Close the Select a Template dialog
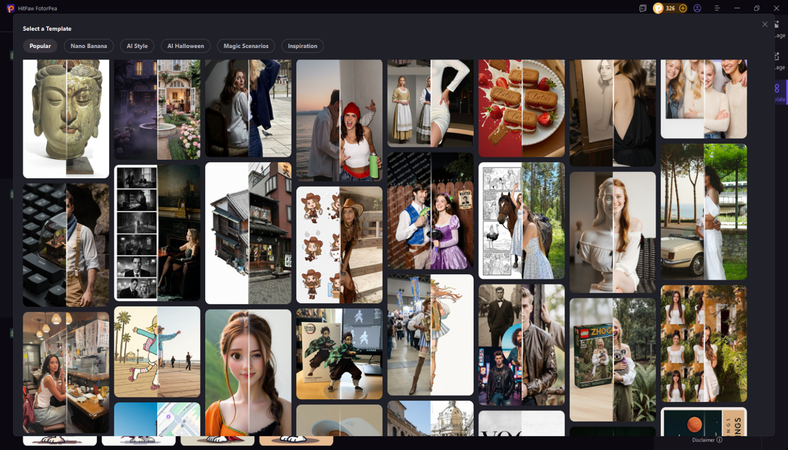 (x=765, y=24)
